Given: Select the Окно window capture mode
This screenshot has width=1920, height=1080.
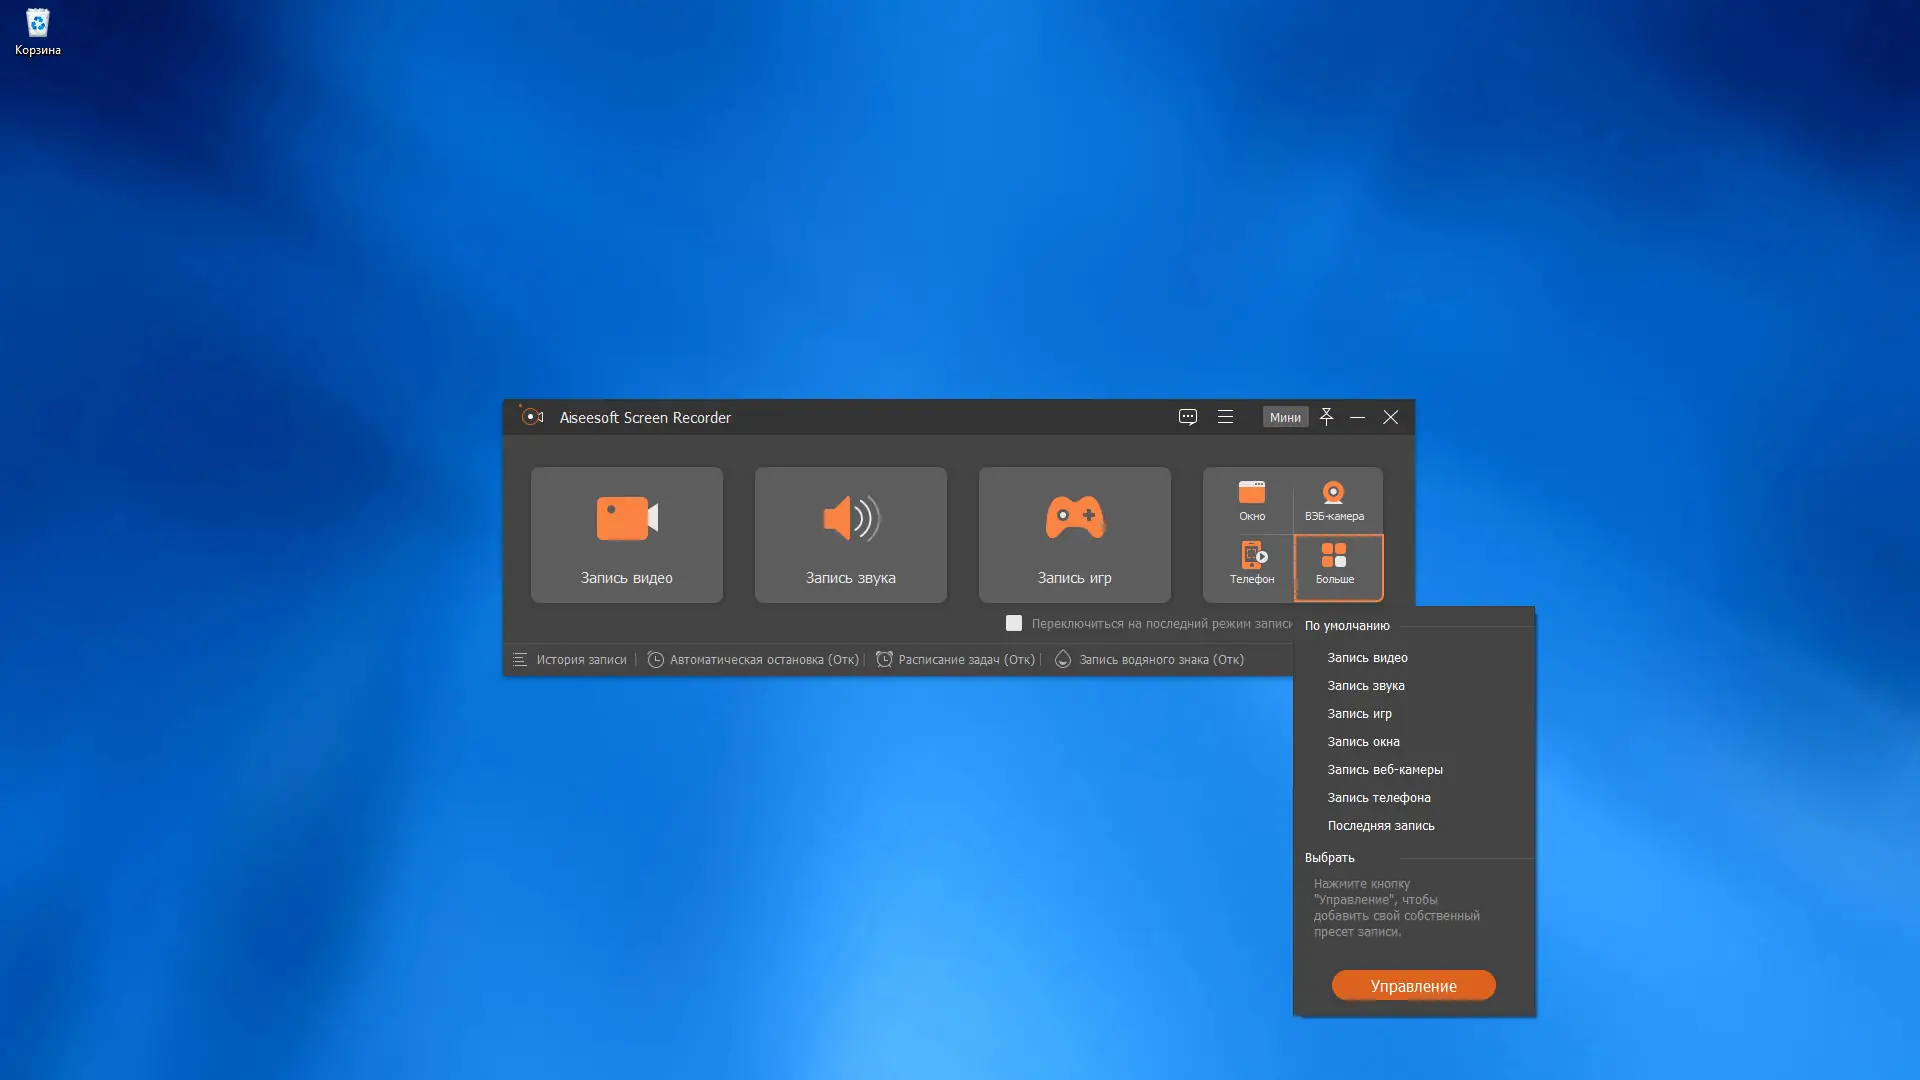Looking at the screenshot, I should coord(1253,500).
